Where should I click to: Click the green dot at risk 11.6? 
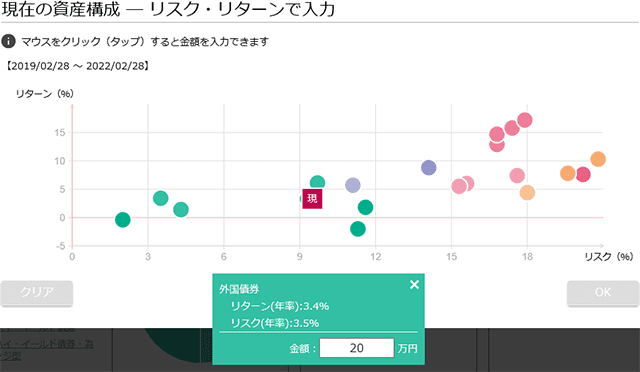point(365,207)
